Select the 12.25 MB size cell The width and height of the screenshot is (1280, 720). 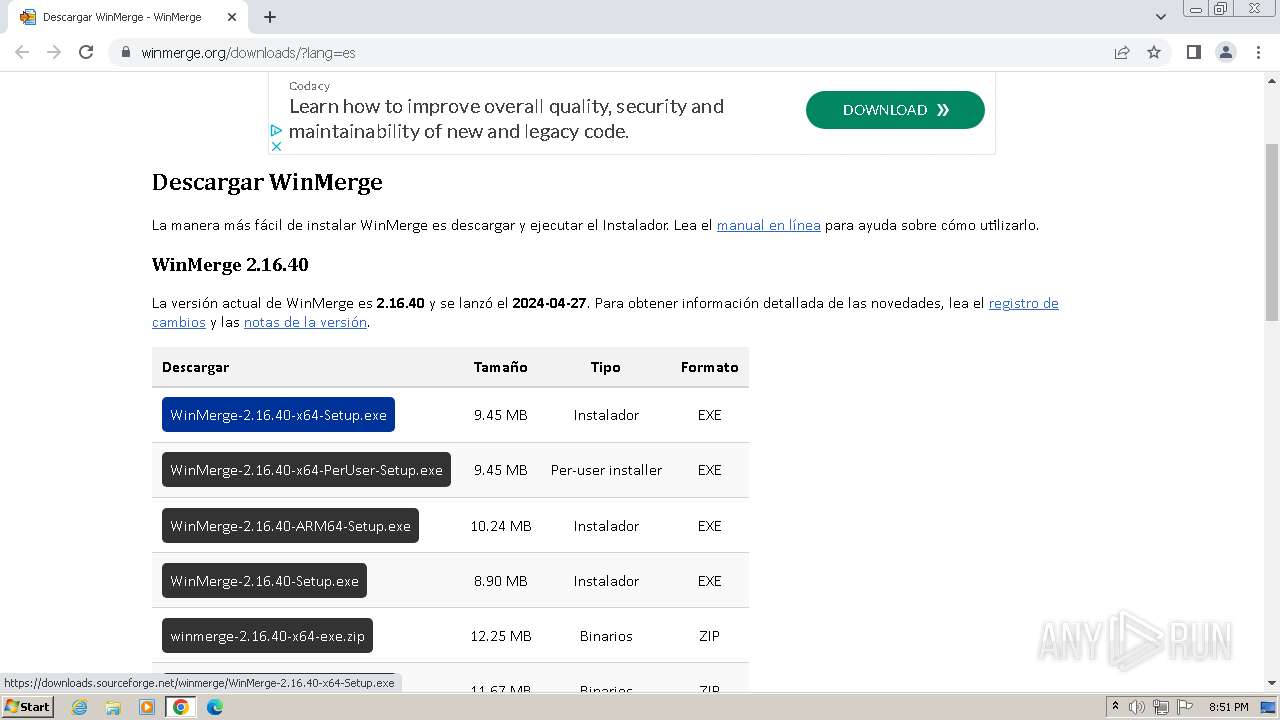(501, 636)
